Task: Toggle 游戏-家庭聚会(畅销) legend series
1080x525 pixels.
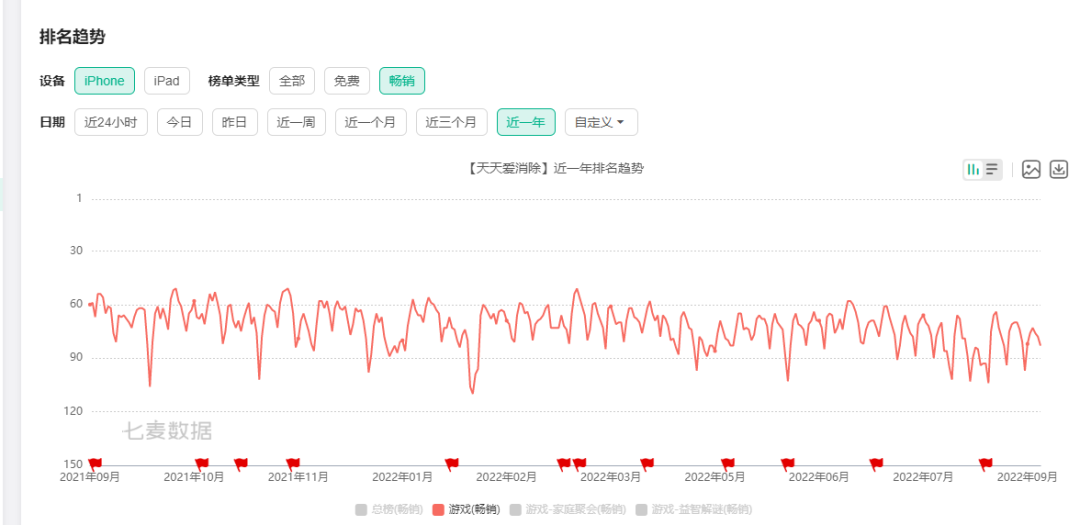Action: click(x=568, y=510)
